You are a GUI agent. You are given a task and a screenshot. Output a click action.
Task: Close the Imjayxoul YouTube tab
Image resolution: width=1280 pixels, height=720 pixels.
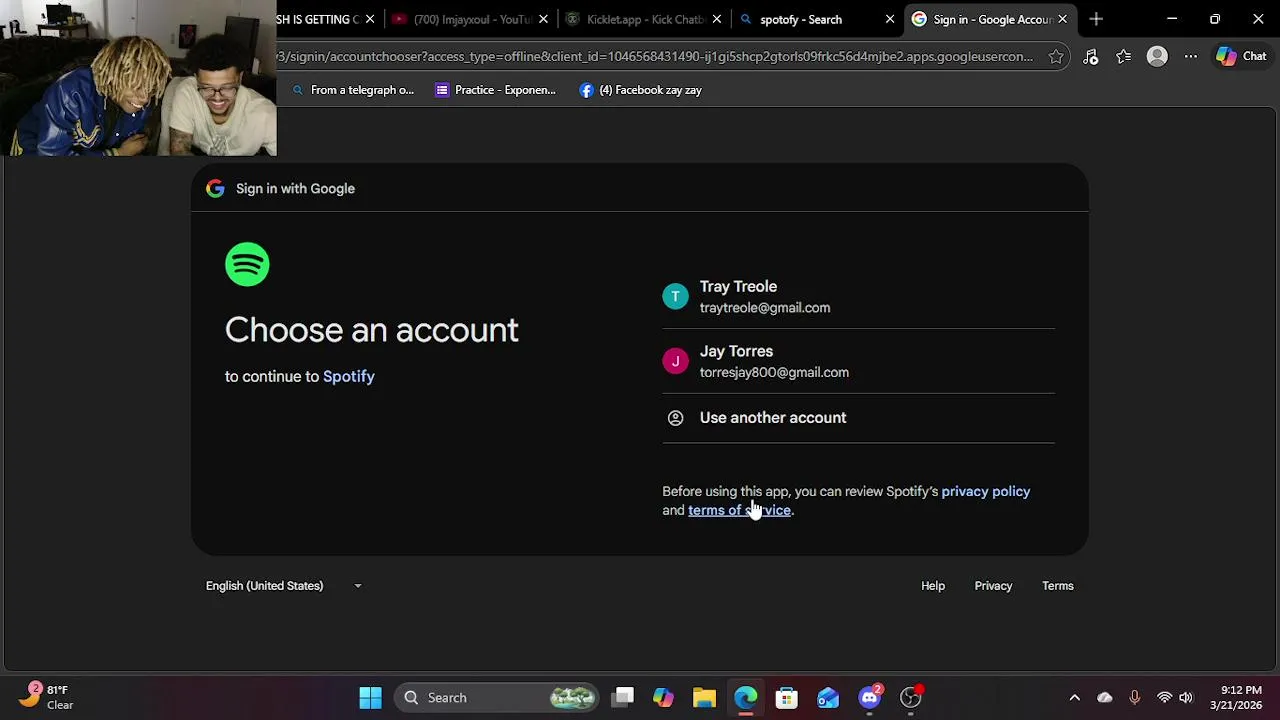pos(544,19)
